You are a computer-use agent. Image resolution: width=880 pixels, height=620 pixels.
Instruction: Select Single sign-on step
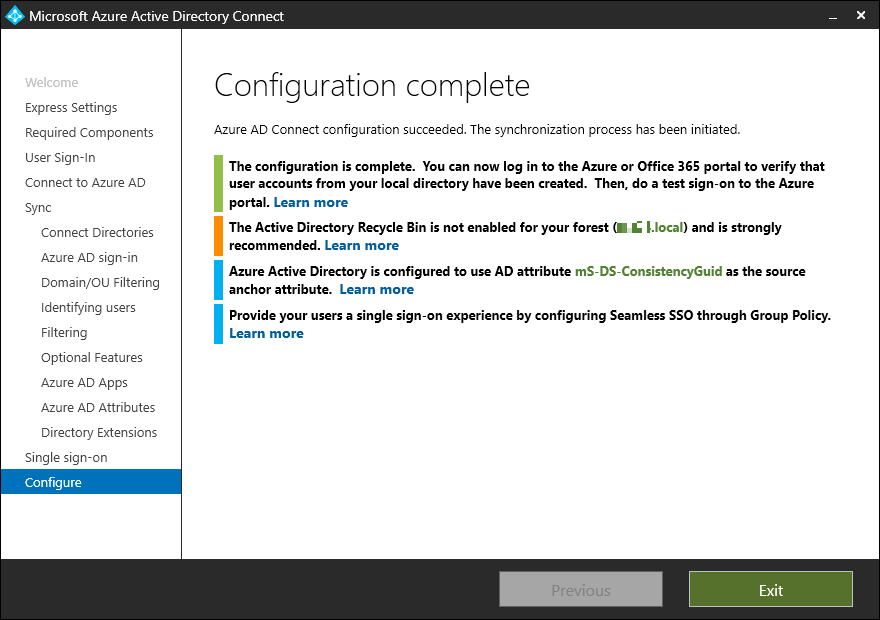coord(66,458)
